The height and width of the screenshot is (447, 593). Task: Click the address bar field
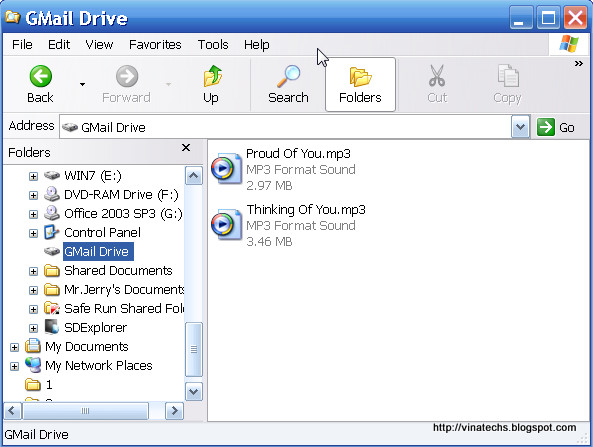click(285, 127)
